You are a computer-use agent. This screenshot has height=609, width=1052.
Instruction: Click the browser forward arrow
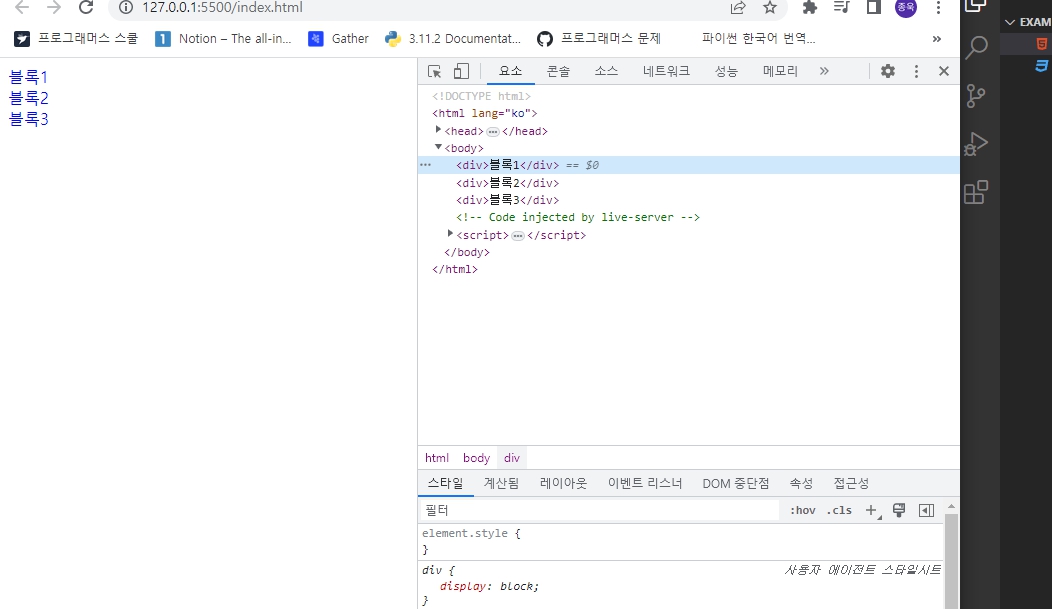pyautogui.click(x=54, y=8)
